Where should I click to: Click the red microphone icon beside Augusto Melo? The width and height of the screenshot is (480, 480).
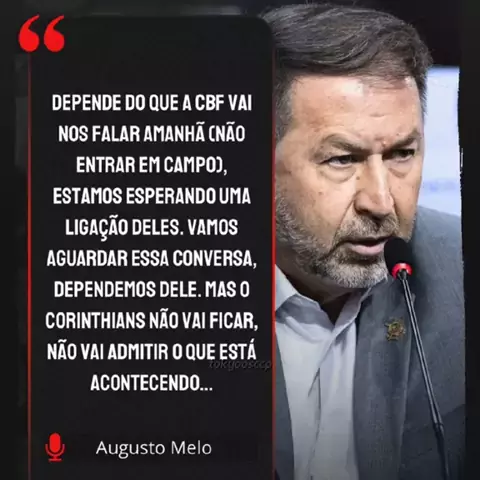pyautogui.click(x=55, y=447)
